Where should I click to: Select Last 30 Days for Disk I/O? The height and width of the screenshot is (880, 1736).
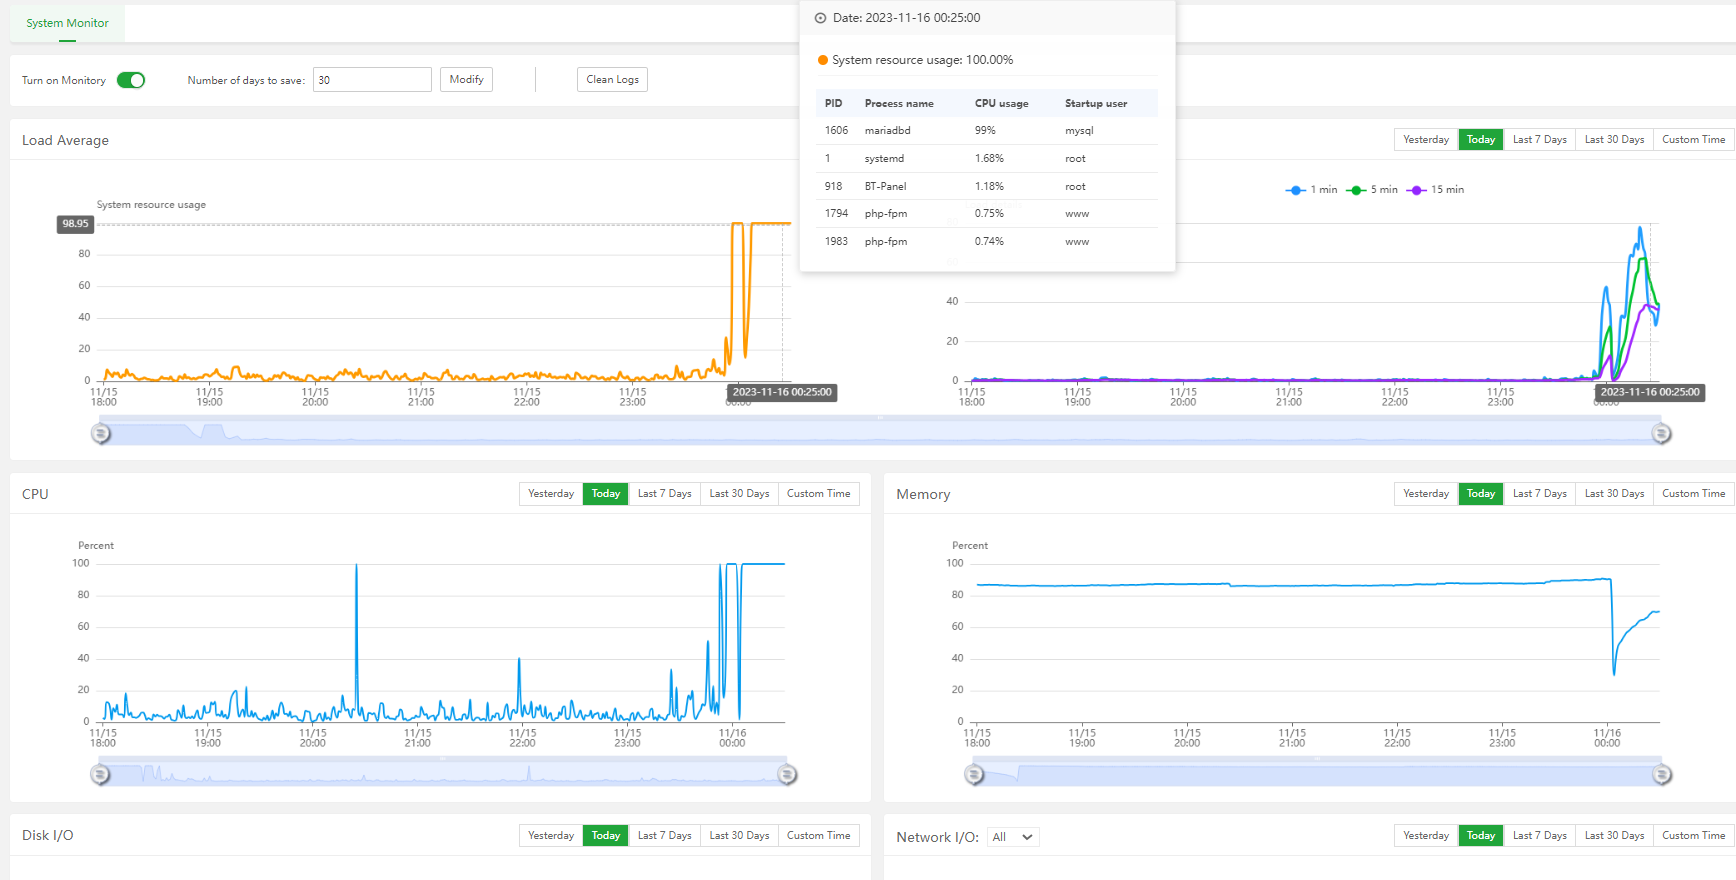click(x=739, y=836)
